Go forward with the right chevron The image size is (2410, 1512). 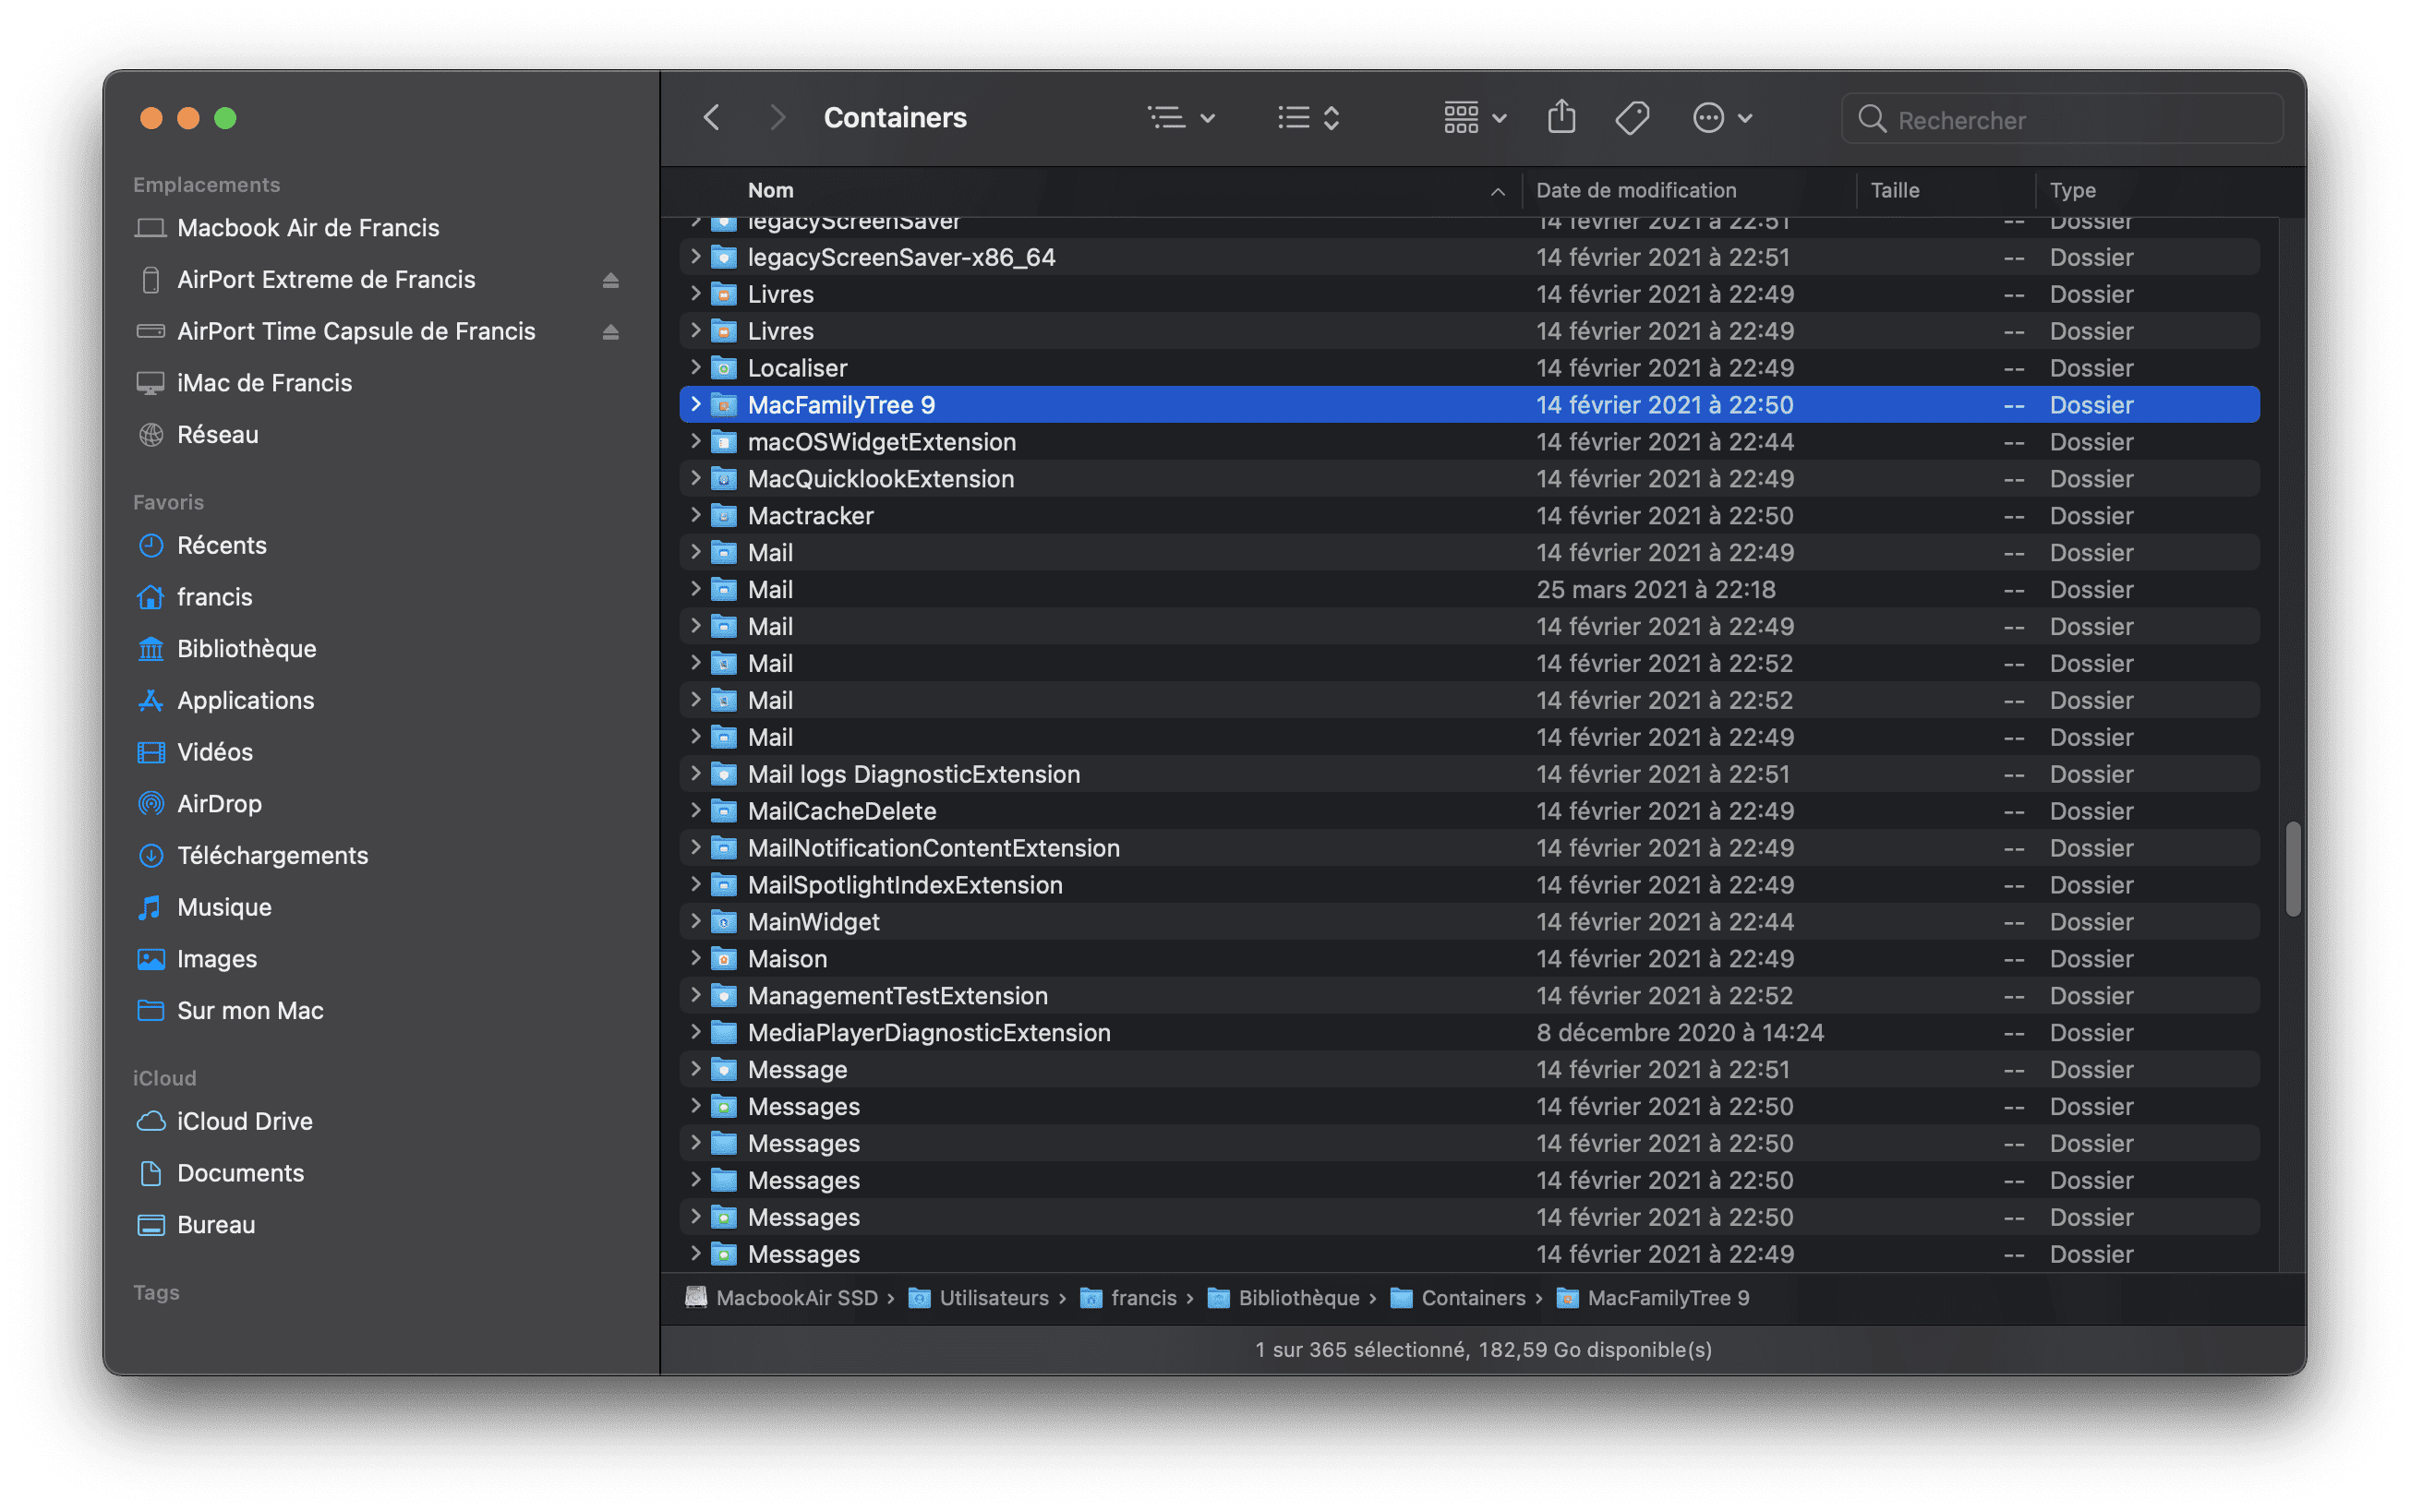[x=777, y=118]
